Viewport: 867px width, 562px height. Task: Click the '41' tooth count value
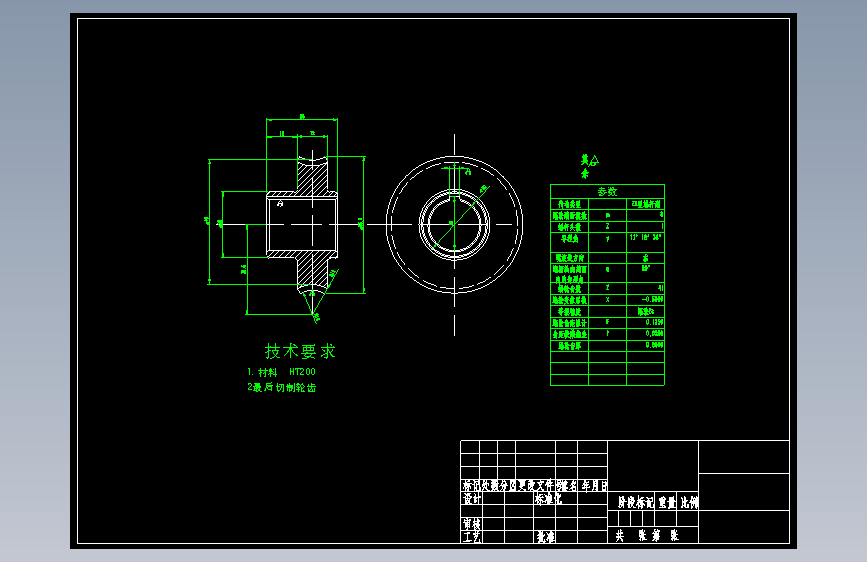660,288
